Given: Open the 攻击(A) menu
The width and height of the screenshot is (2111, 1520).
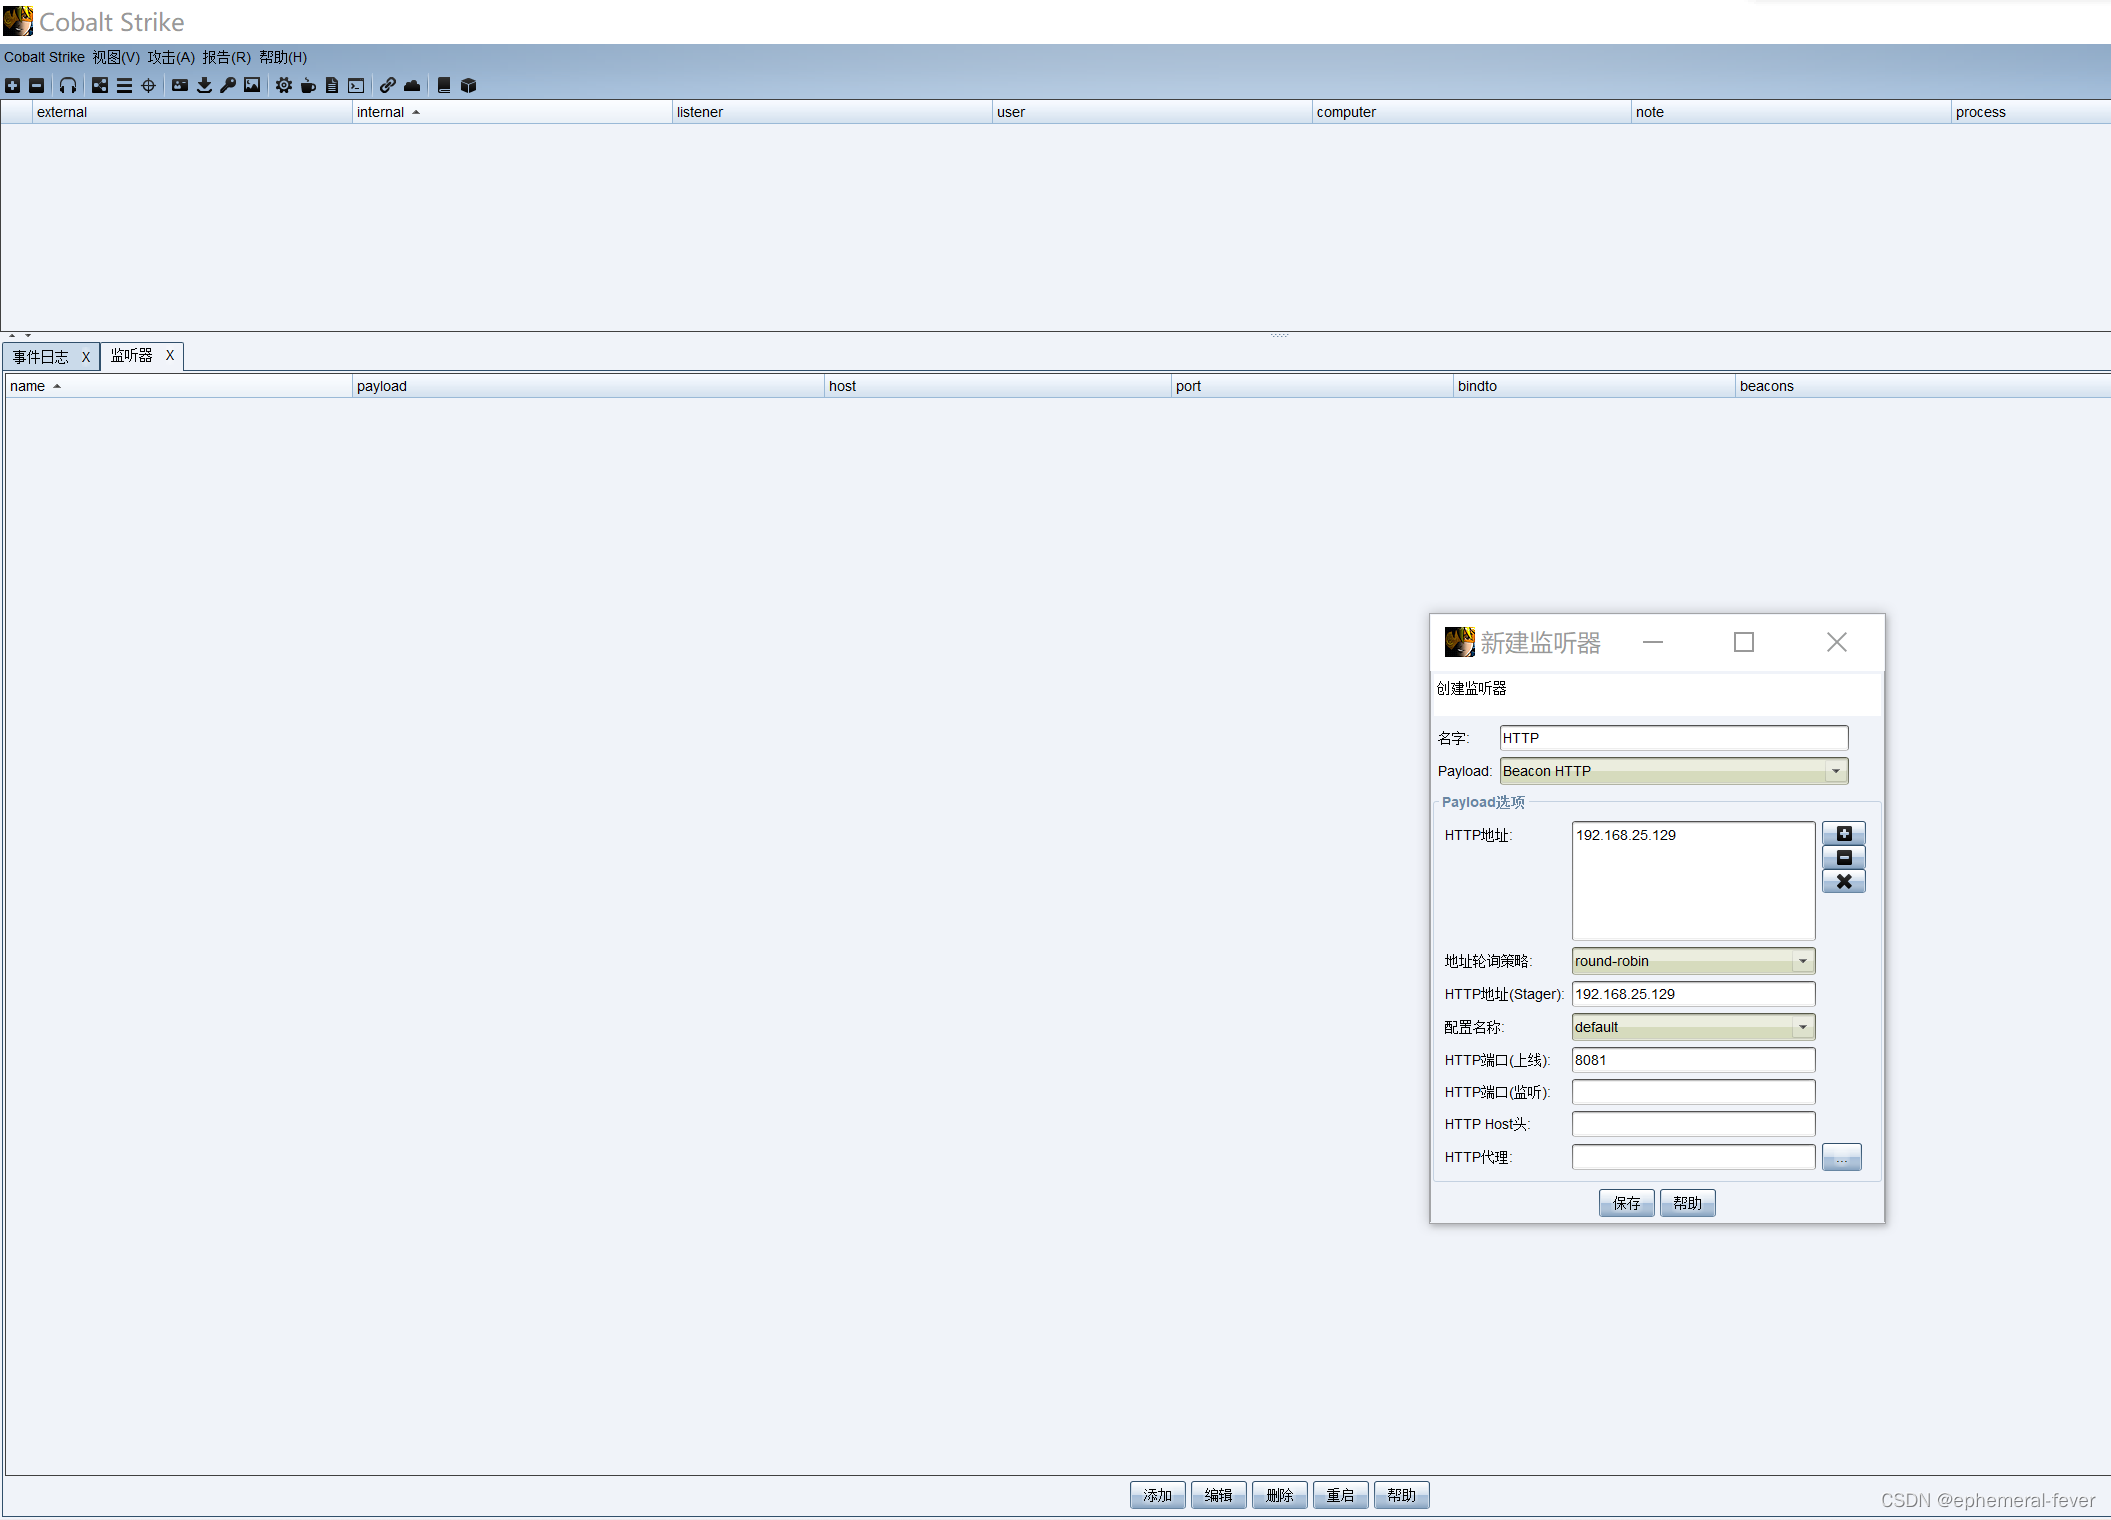Looking at the screenshot, I should tap(171, 57).
